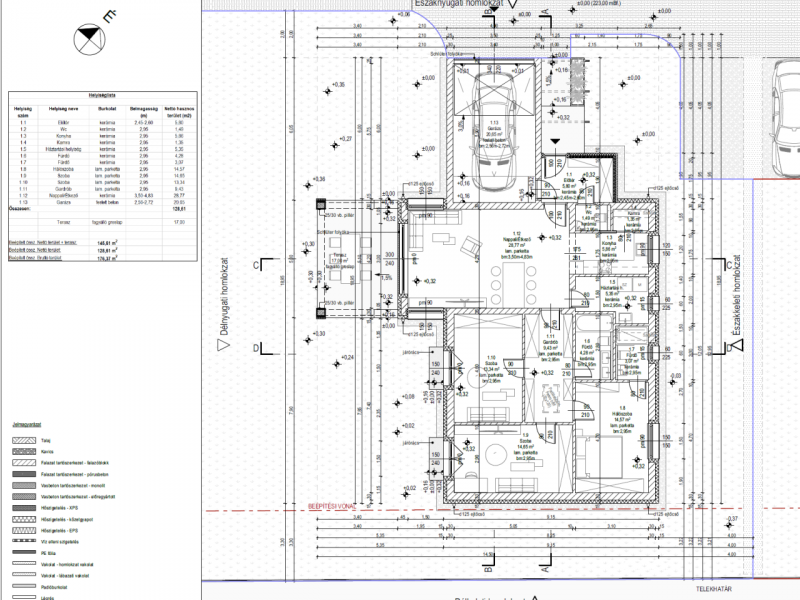800x600 pixels.
Task: Click the Padlóburkolat legend label
Action: click(x=54, y=587)
